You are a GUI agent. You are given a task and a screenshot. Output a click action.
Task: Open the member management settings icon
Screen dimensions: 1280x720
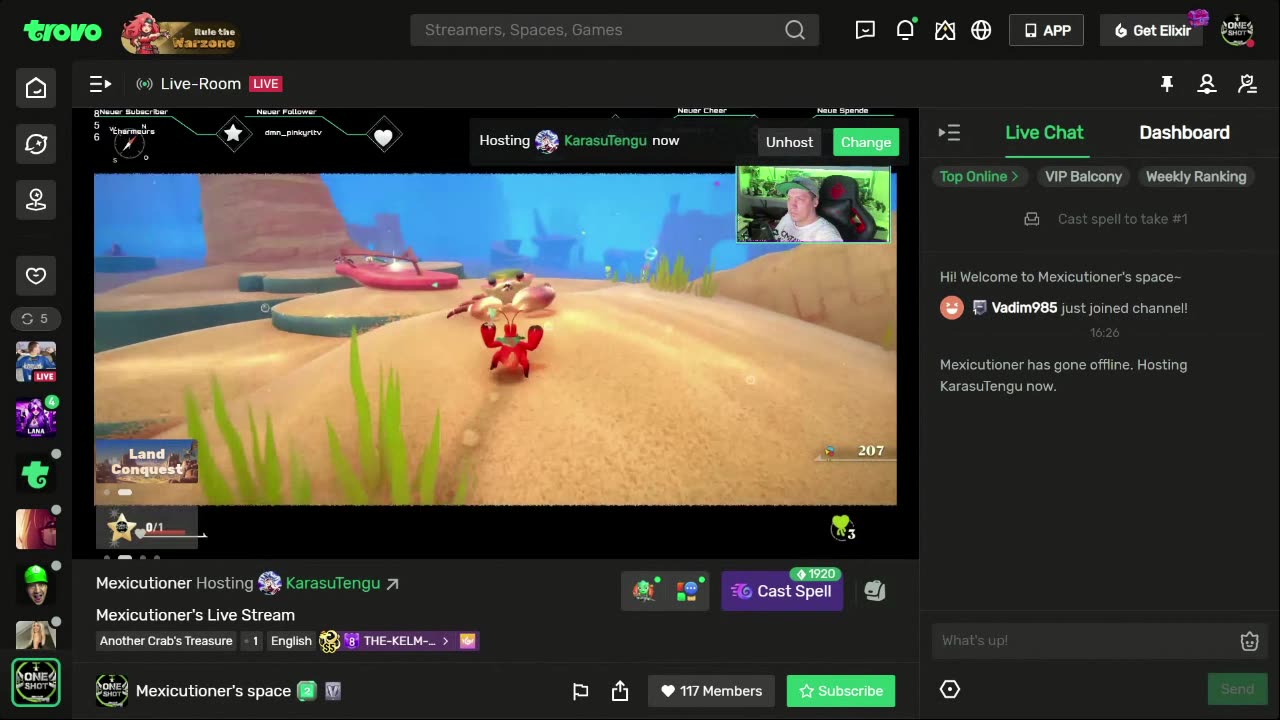tap(1247, 84)
